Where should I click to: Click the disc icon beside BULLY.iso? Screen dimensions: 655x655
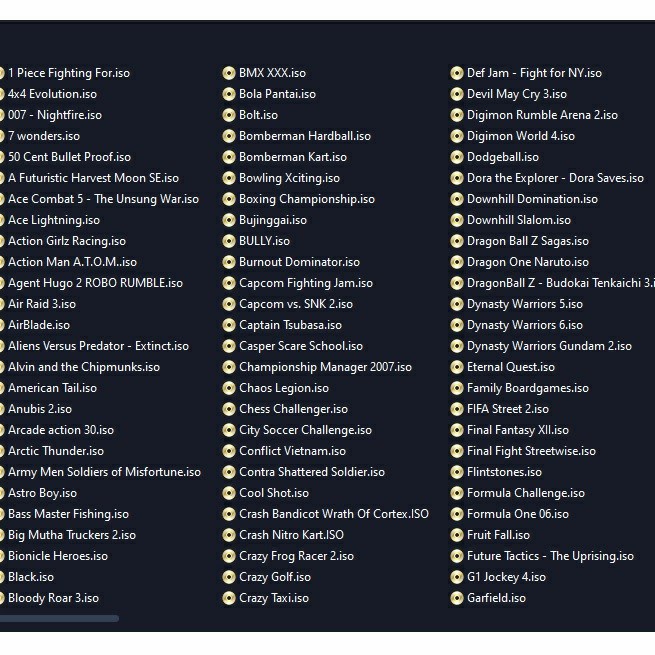tap(228, 241)
